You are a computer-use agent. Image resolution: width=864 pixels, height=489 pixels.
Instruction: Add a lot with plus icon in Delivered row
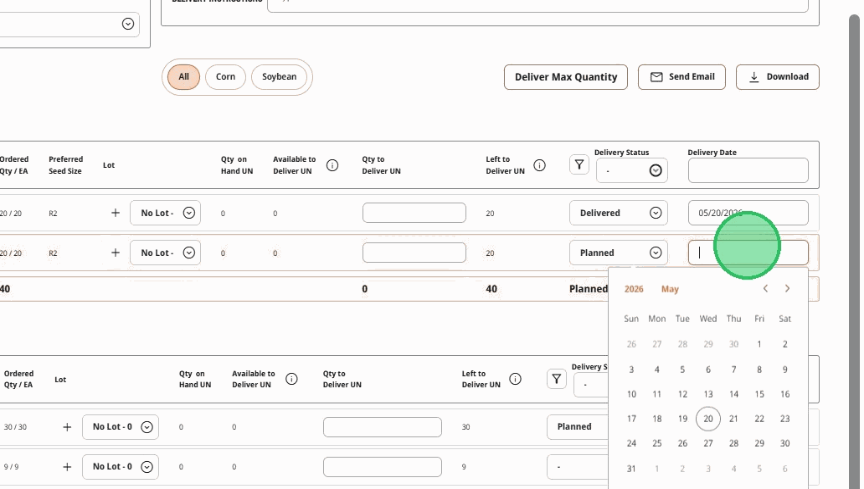tap(115, 213)
